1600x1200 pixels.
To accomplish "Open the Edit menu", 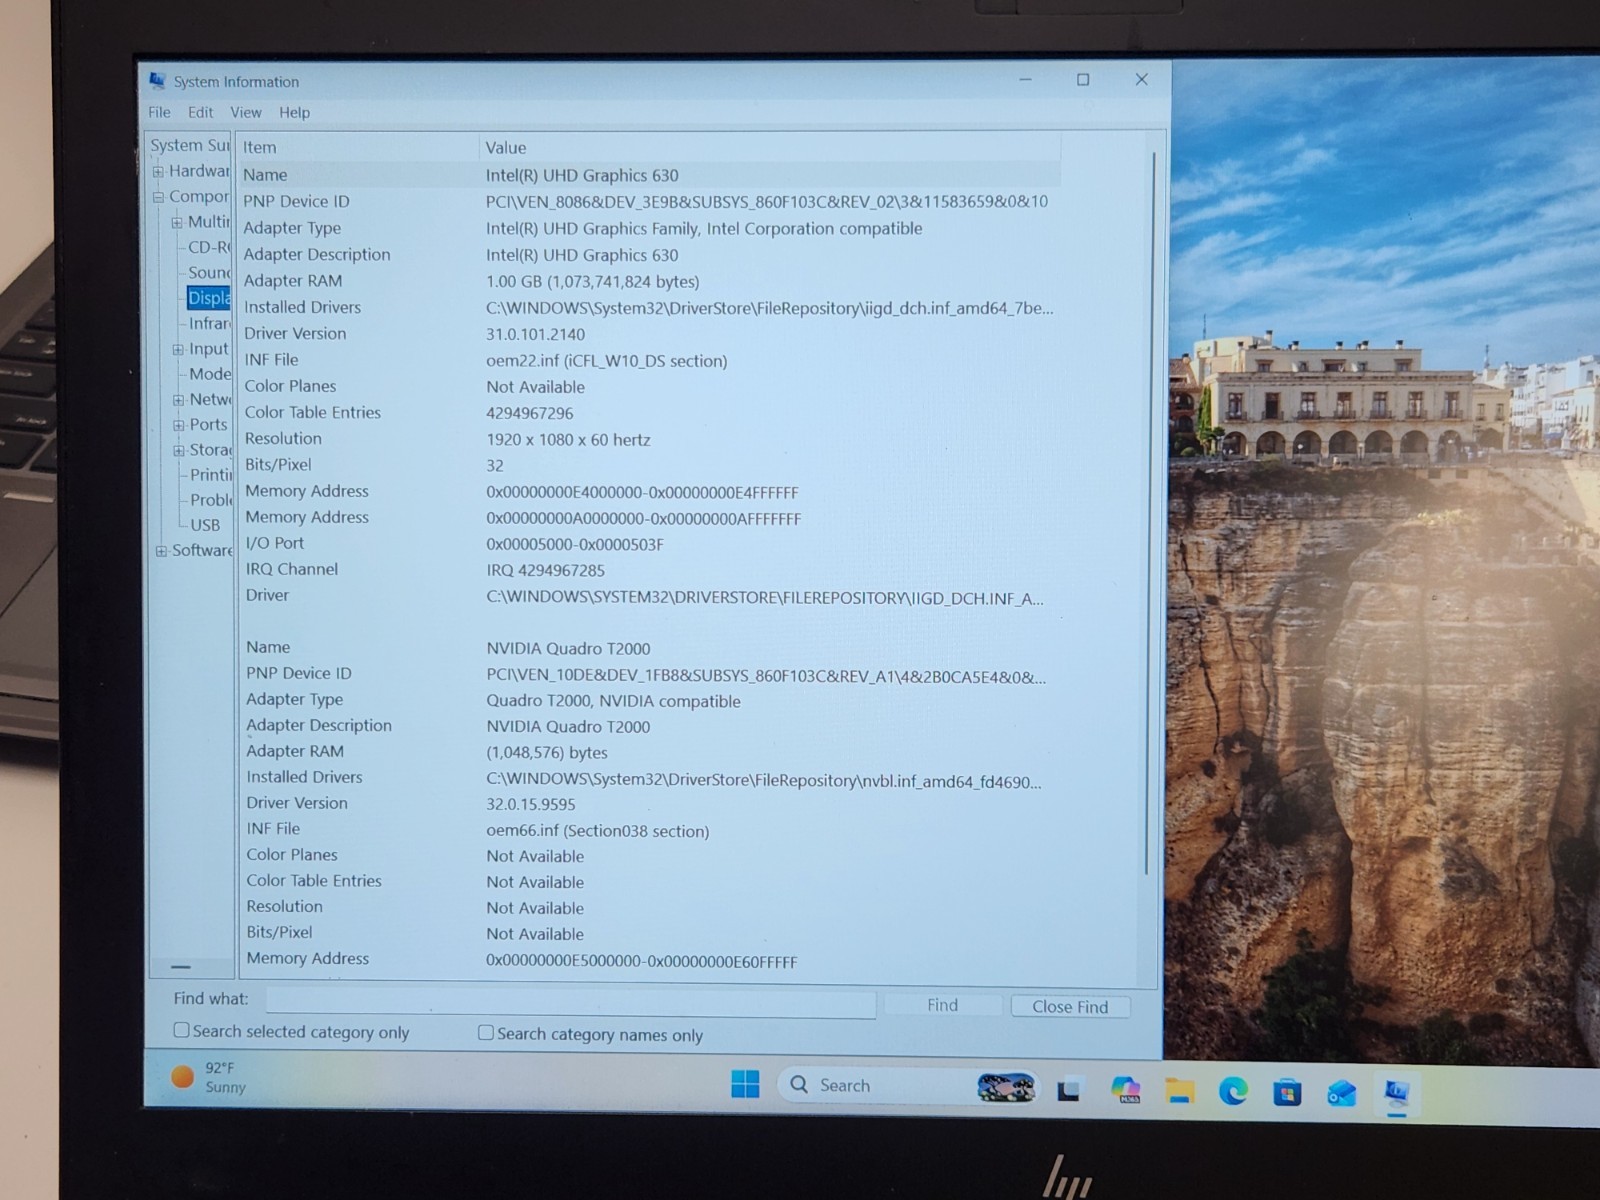I will point(200,112).
